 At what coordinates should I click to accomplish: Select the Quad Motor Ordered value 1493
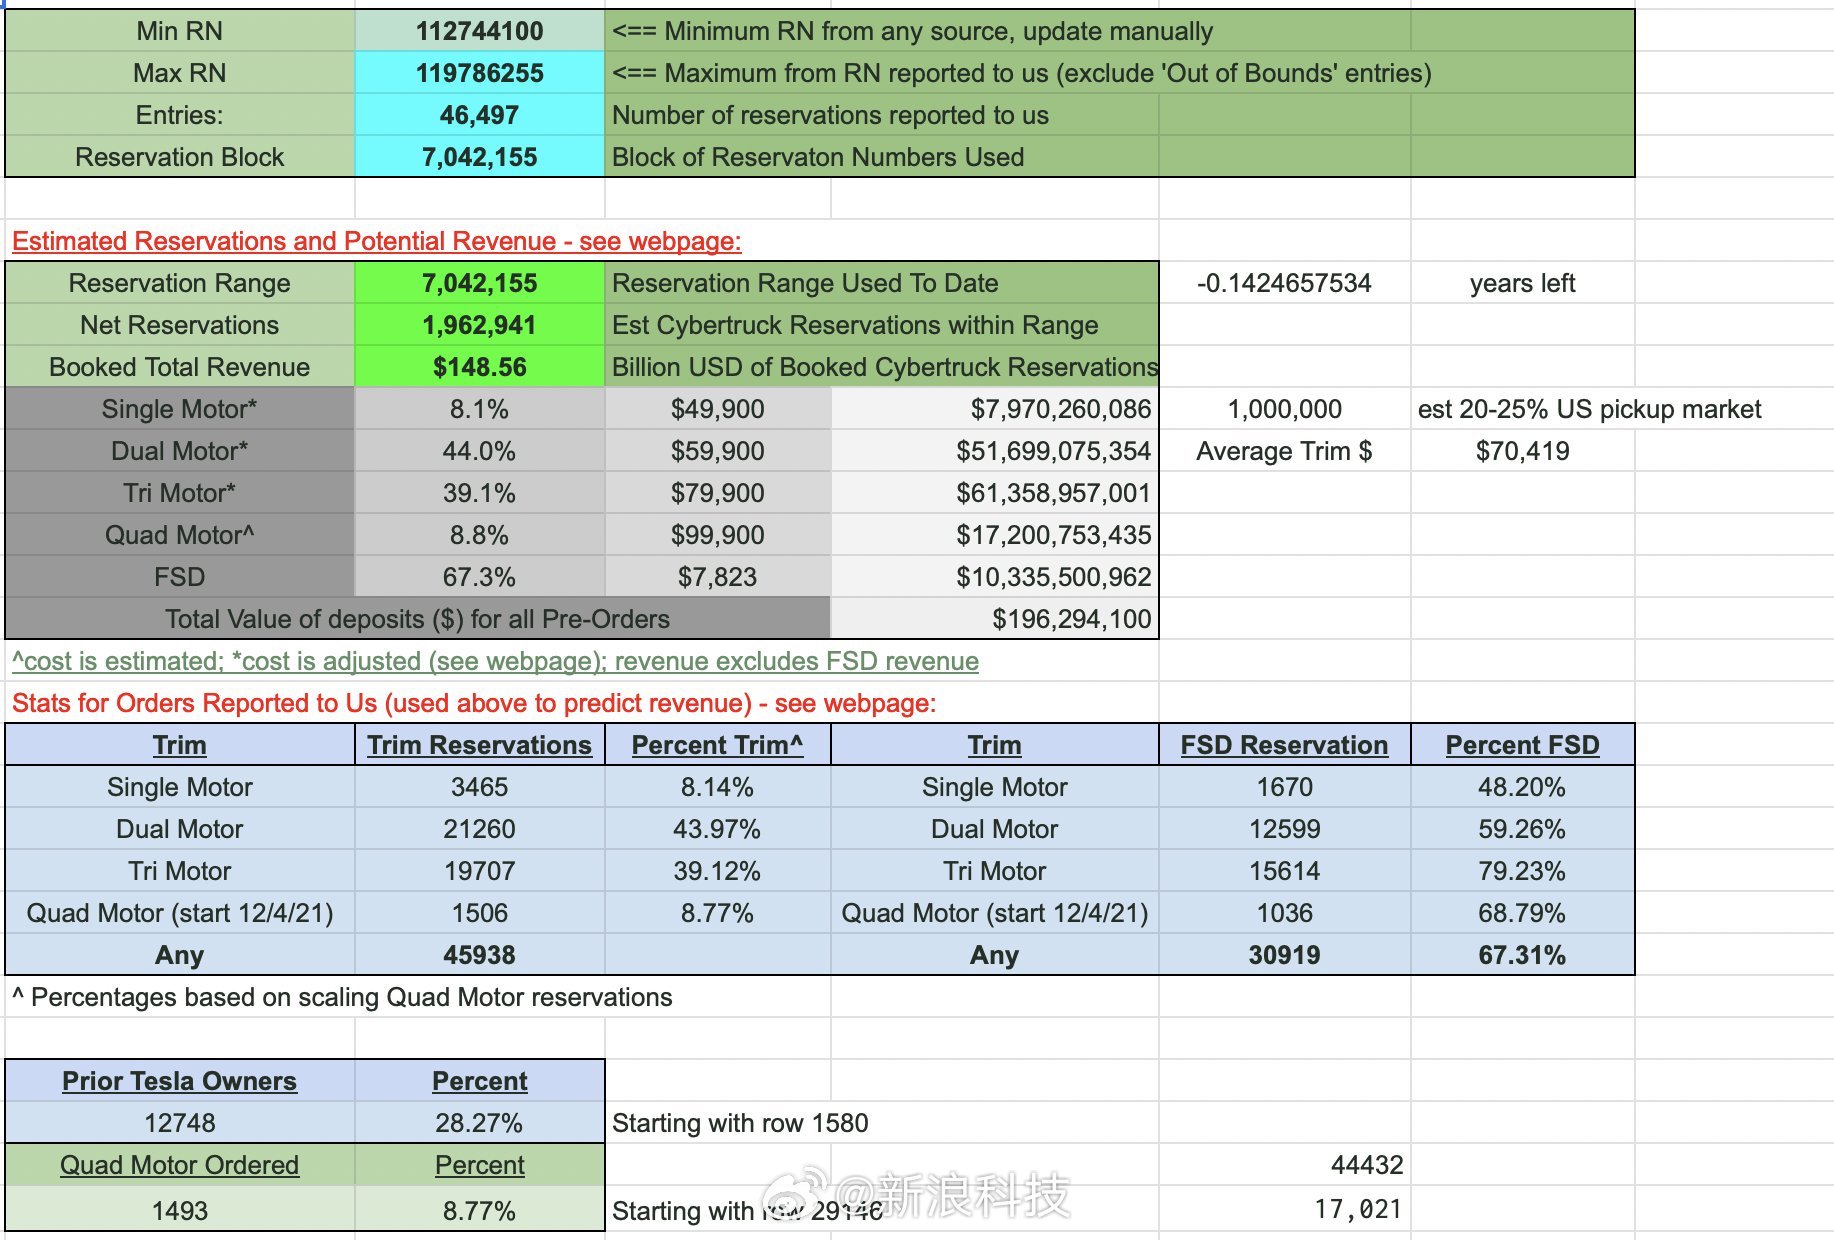pyautogui.click(x=180, y=1211)
